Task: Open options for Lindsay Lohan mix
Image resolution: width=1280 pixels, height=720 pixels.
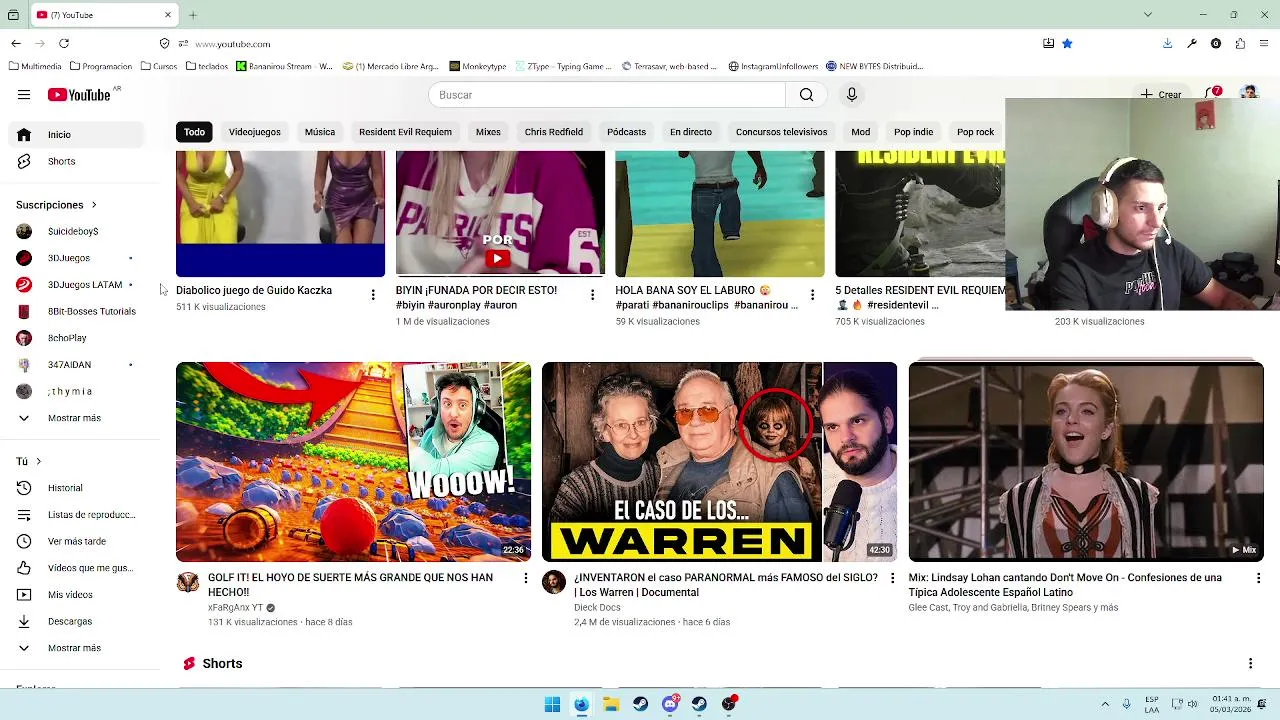Action: (x=1258, y=578)
